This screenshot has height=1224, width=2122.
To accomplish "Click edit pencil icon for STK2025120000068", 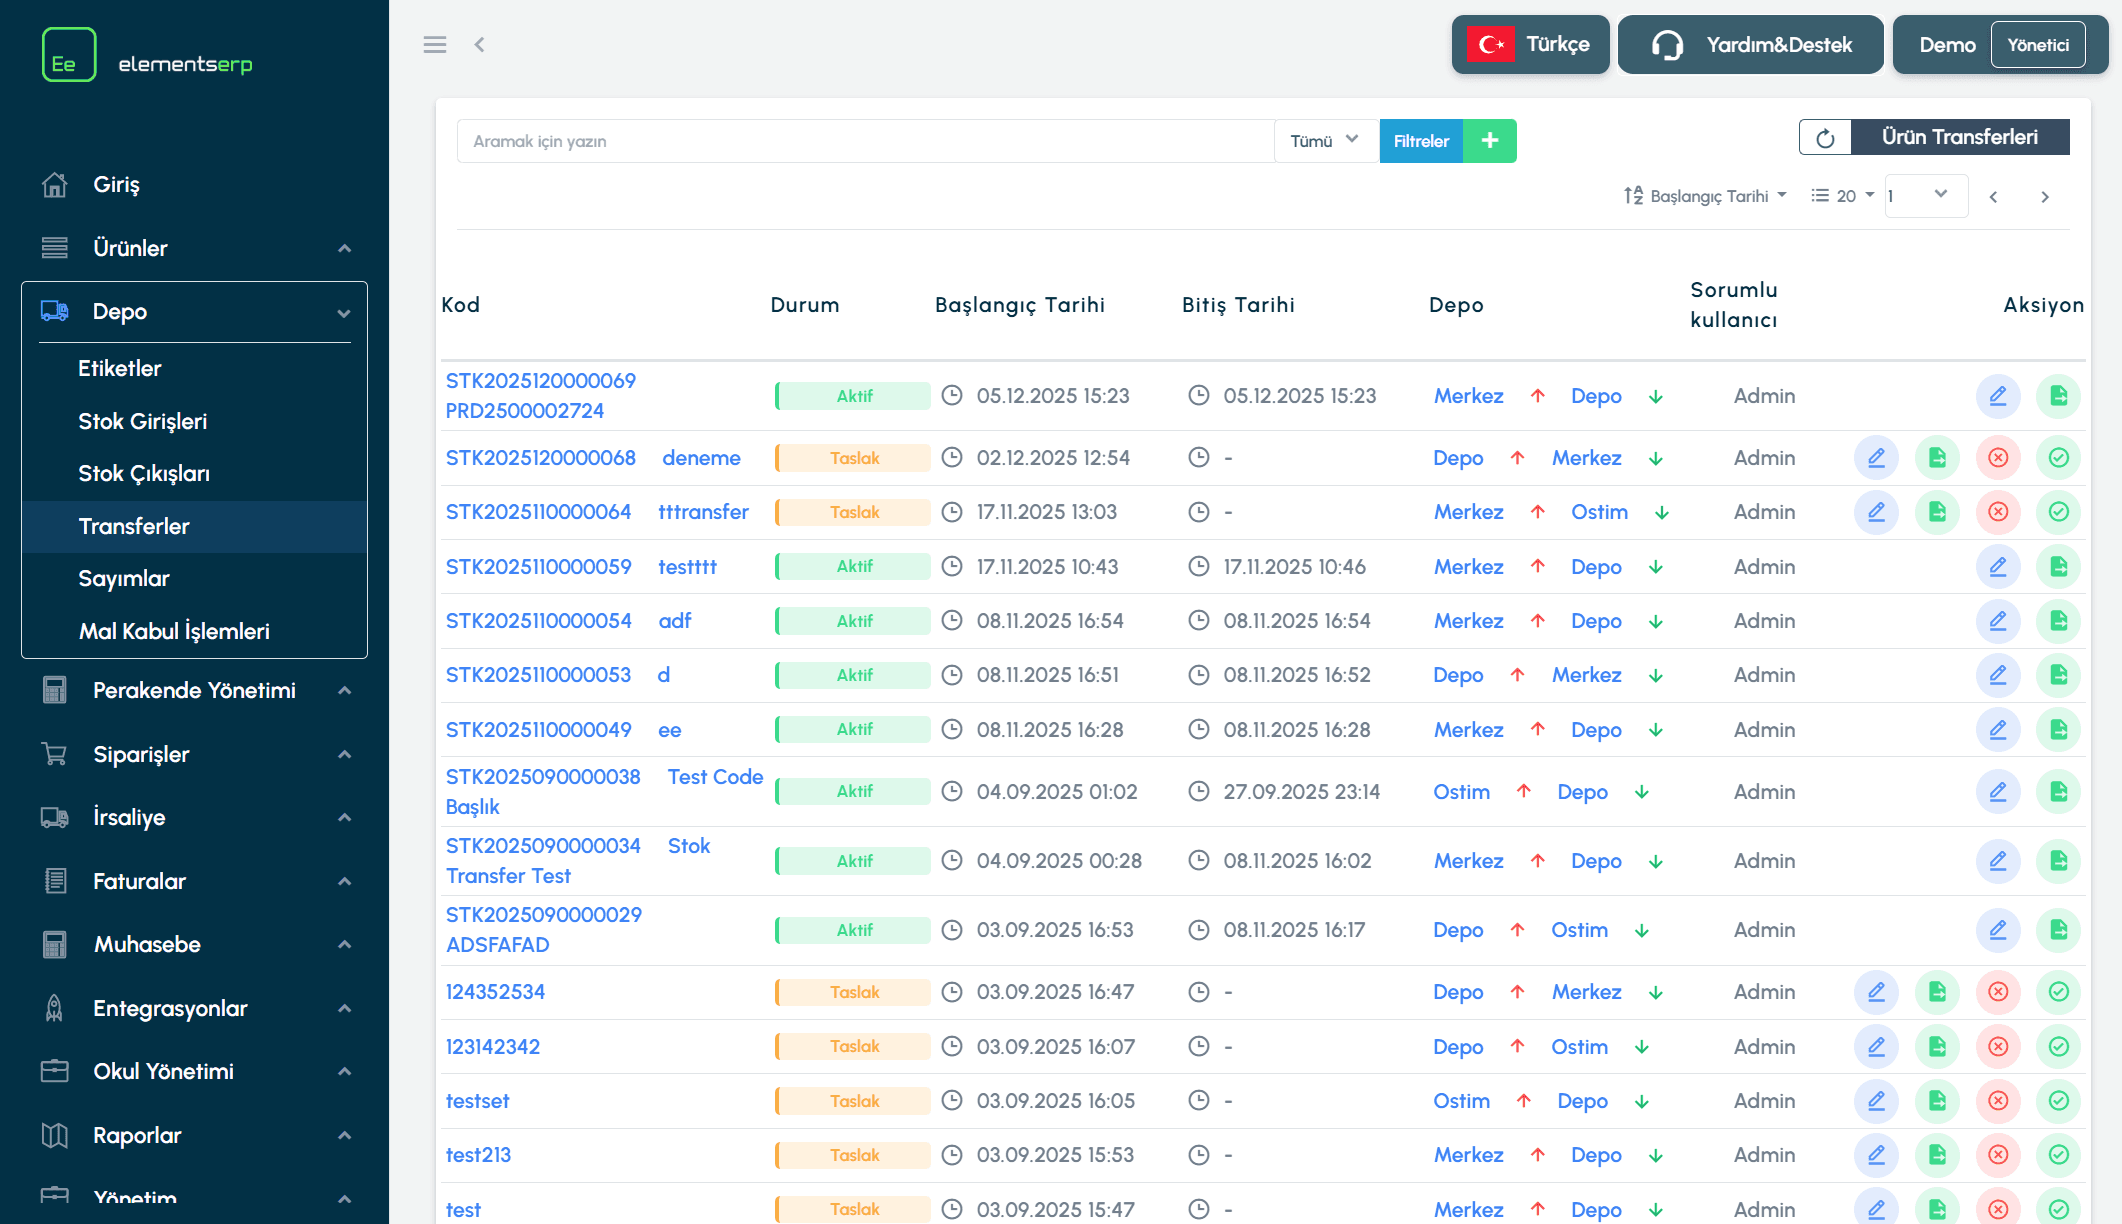I will (x=1876, y=458).
